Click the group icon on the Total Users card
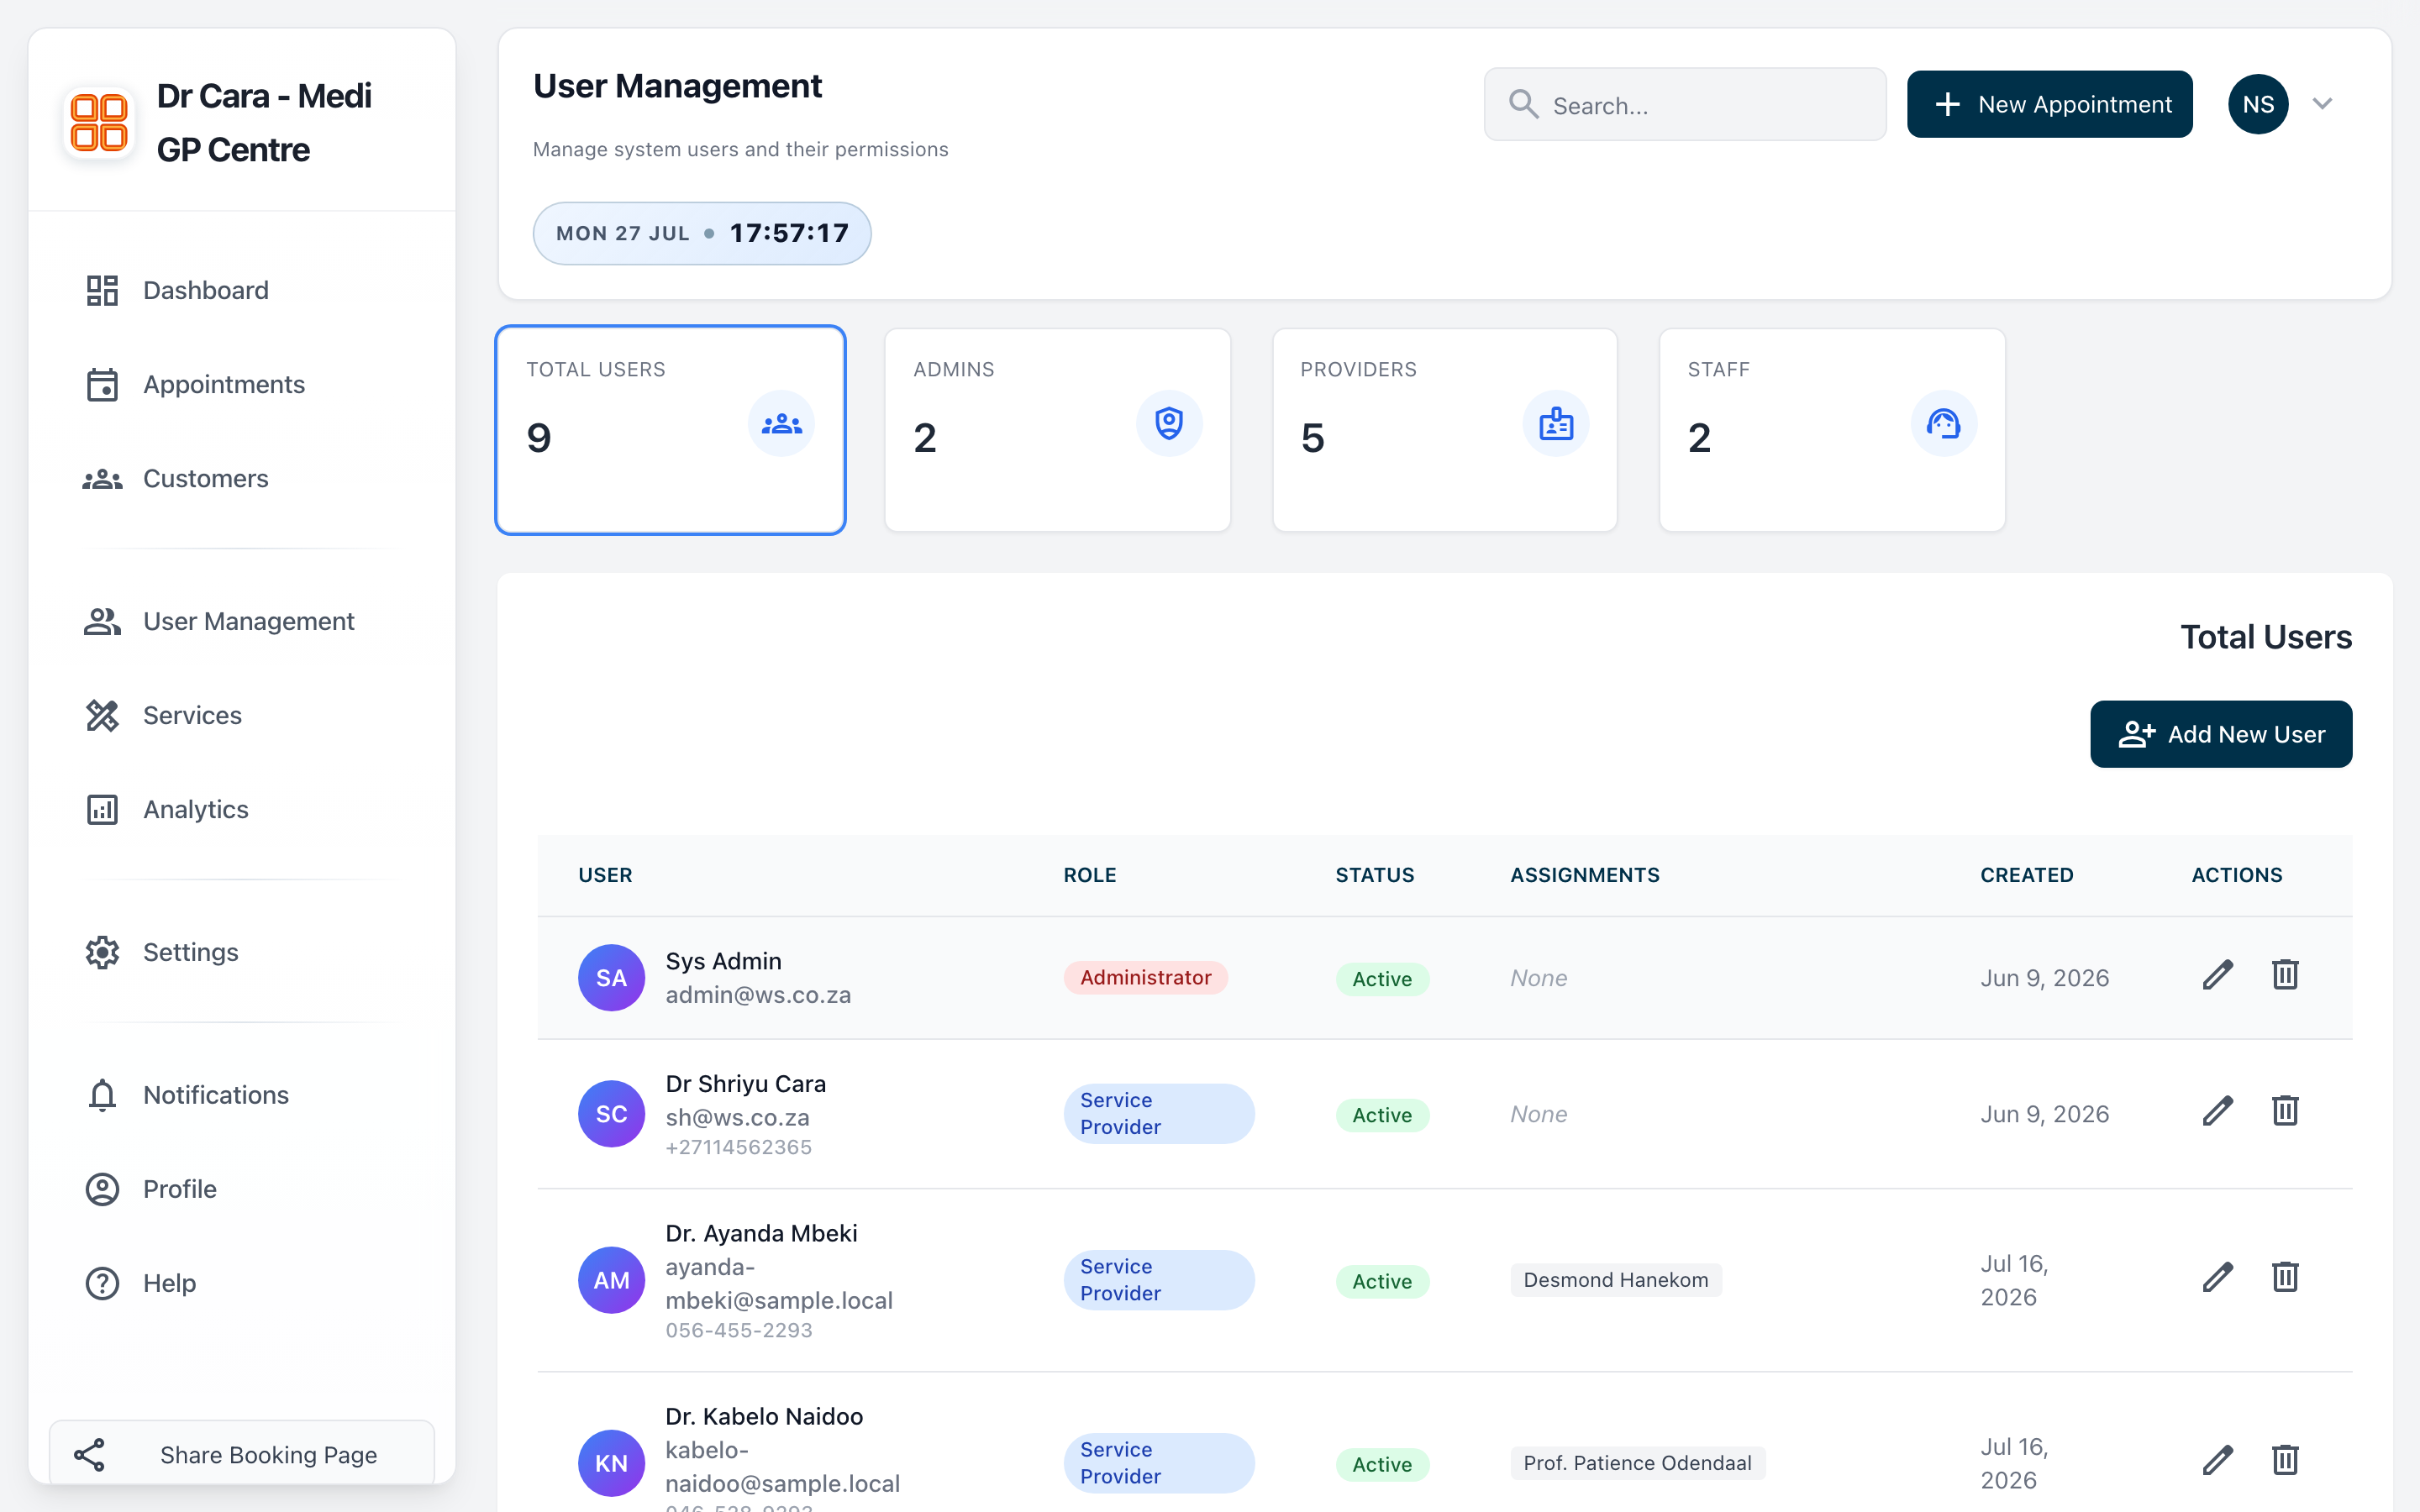 click(781, 424)
